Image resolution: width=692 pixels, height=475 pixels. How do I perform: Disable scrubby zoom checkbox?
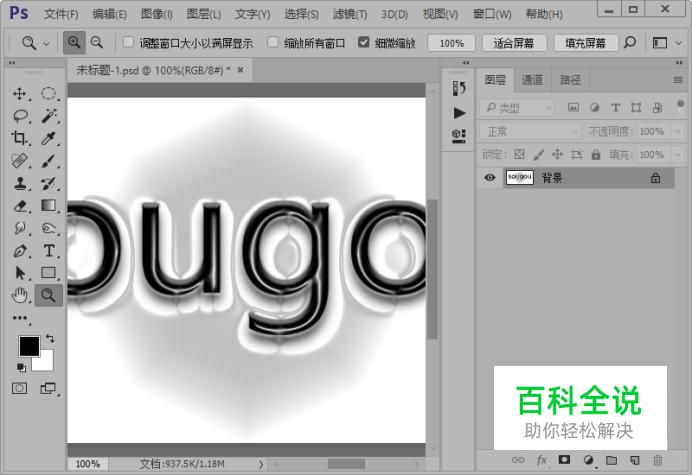(x=364, y=42)
